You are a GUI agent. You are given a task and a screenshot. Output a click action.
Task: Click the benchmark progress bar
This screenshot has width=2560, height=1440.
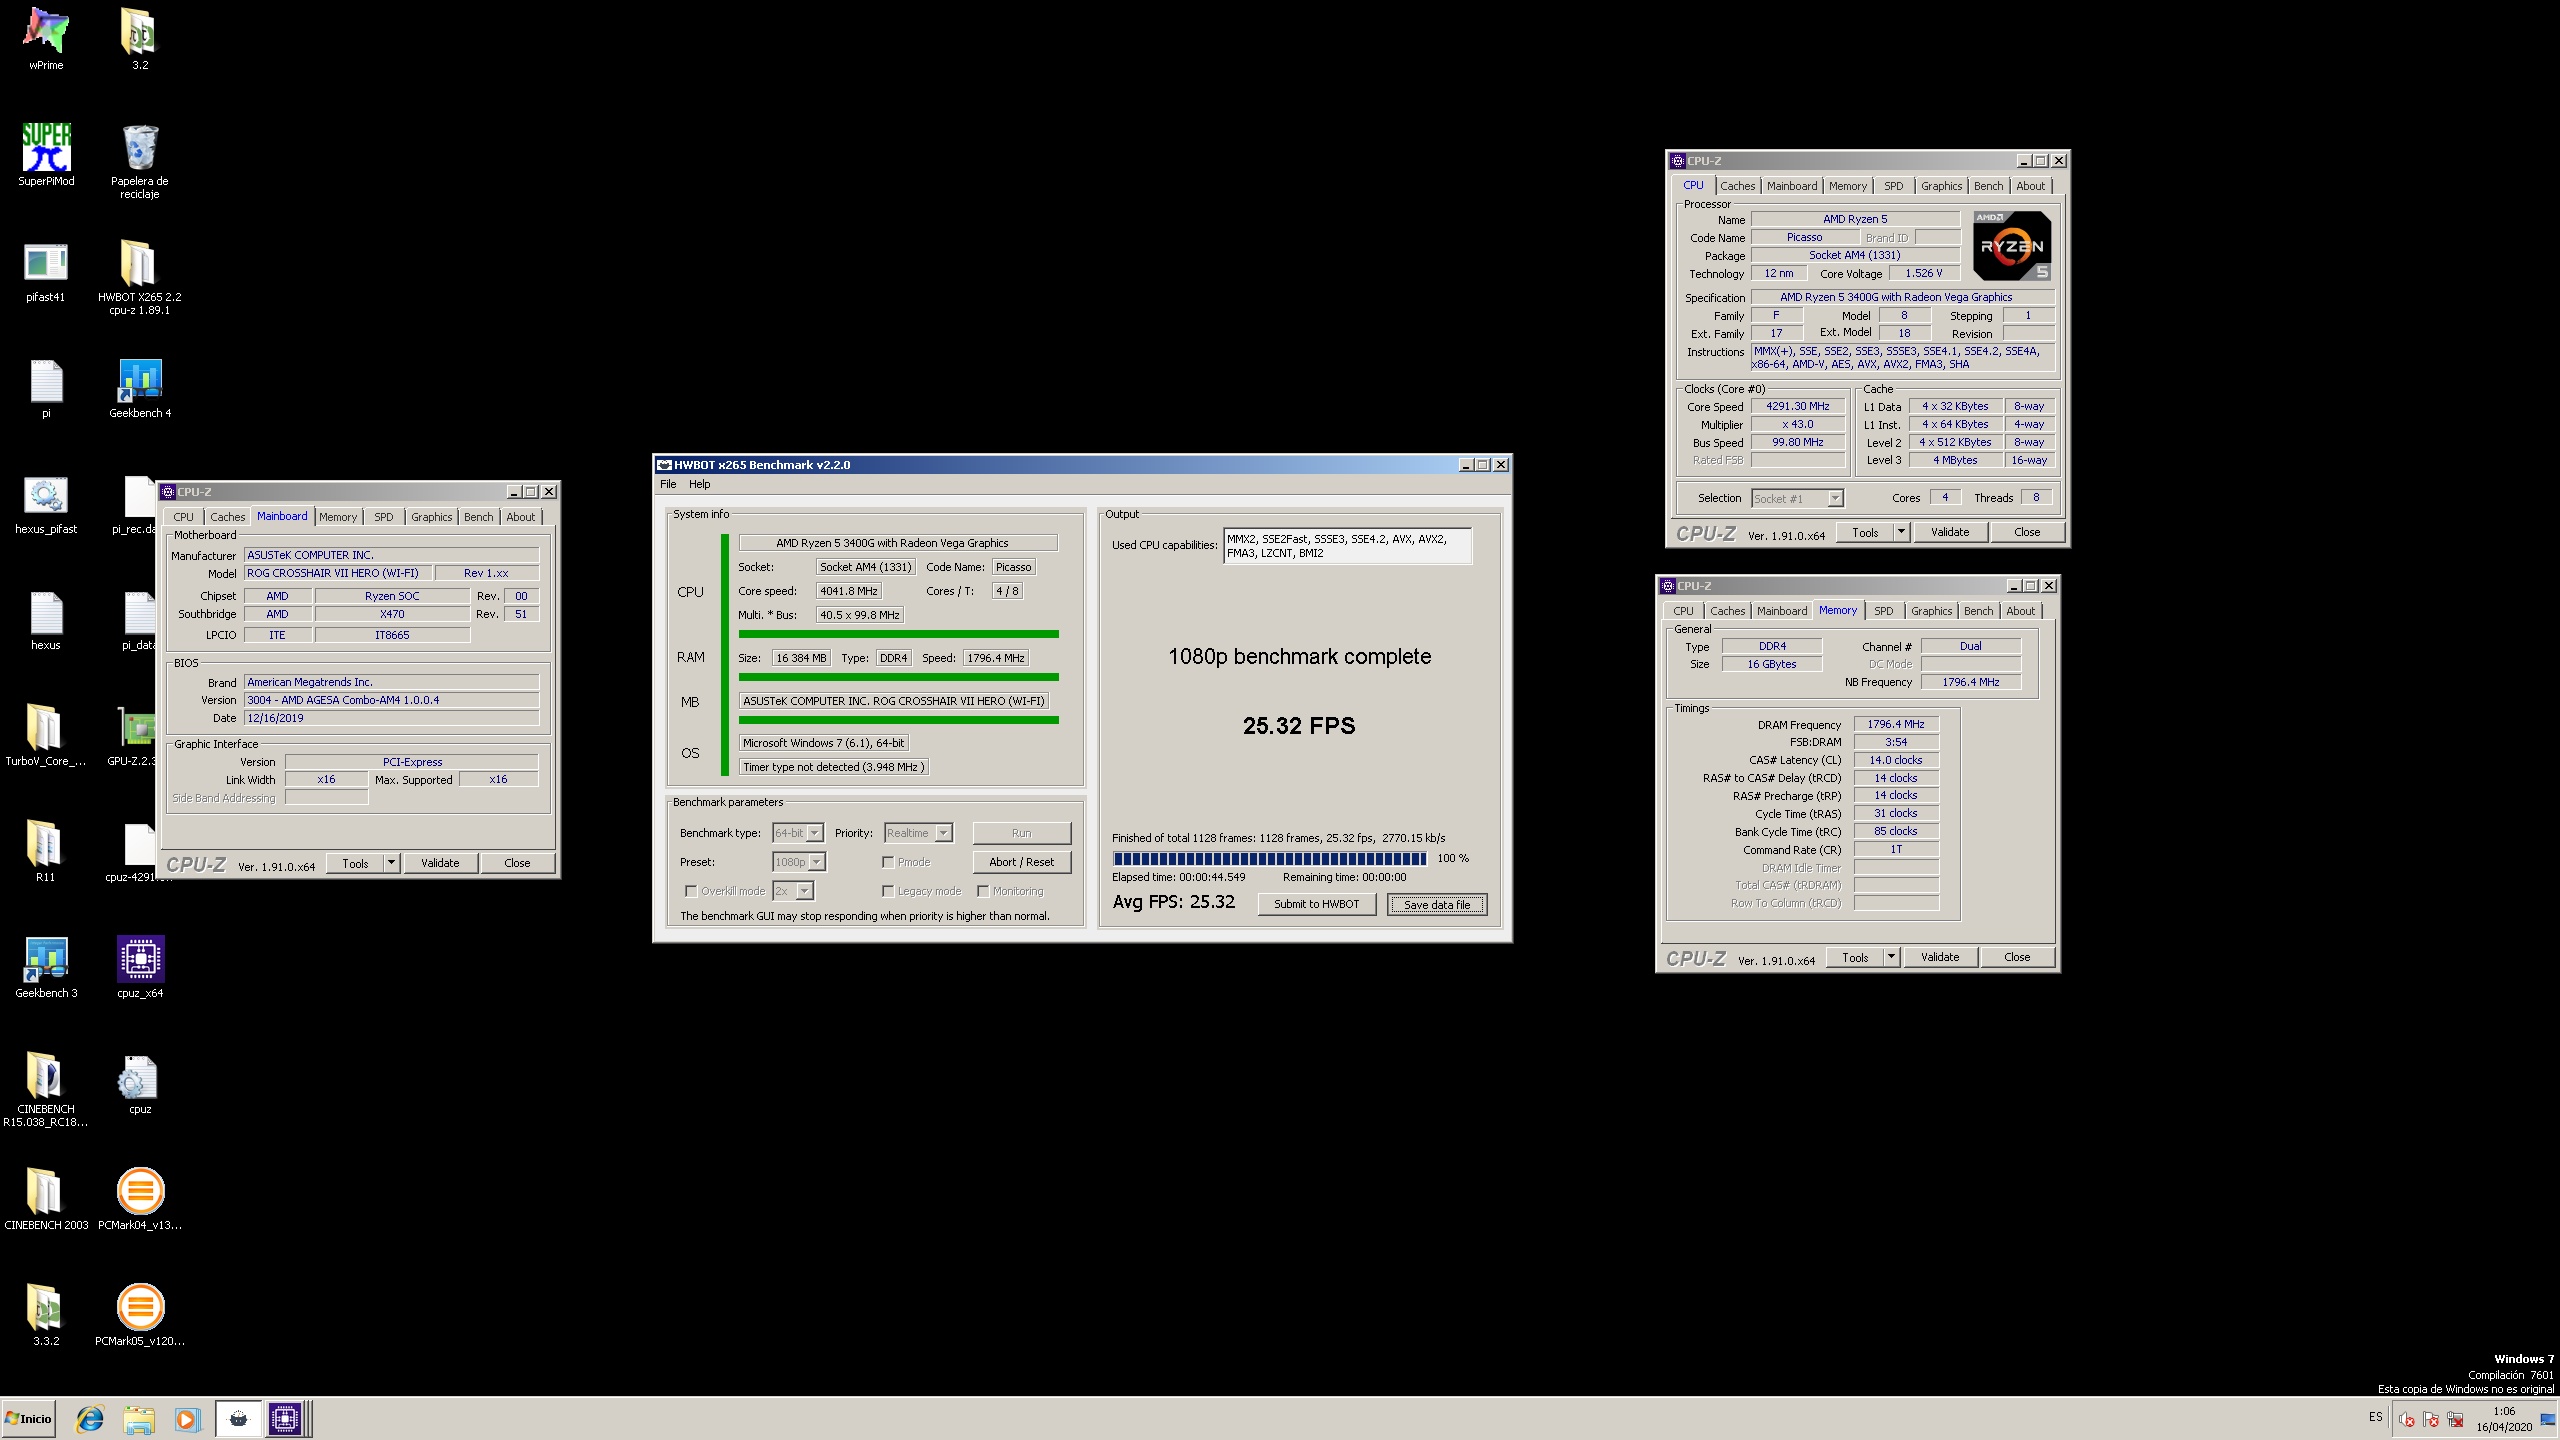(x=1270, y=858)
